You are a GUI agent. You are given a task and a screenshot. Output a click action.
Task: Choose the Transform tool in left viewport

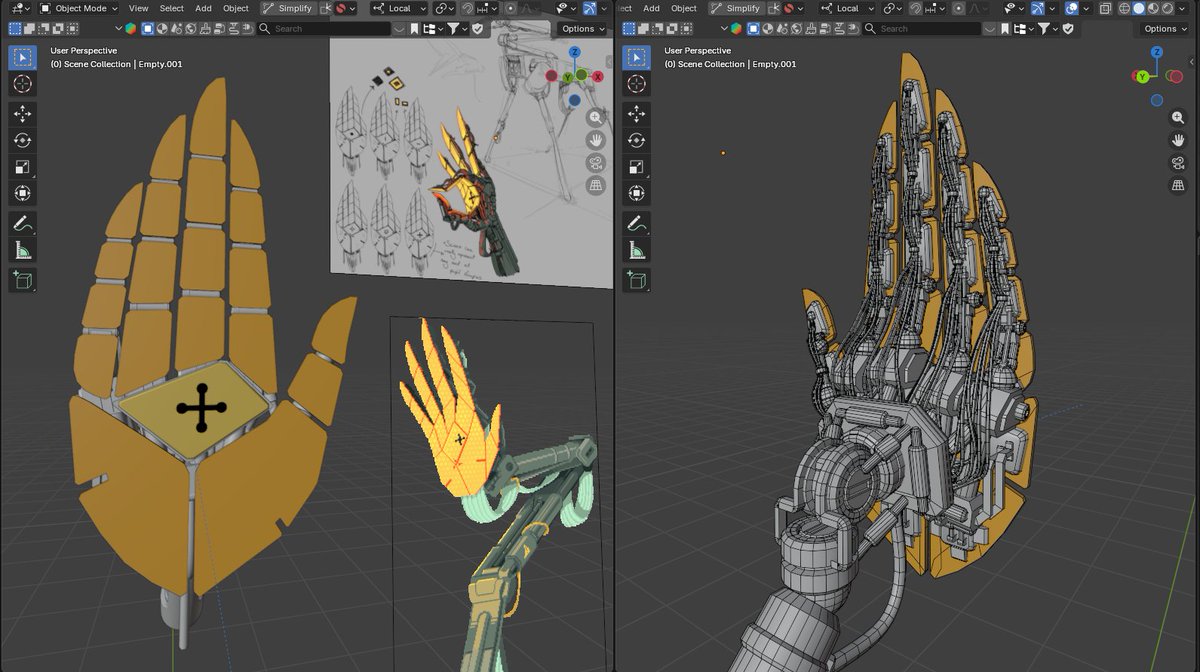(22, 193)
